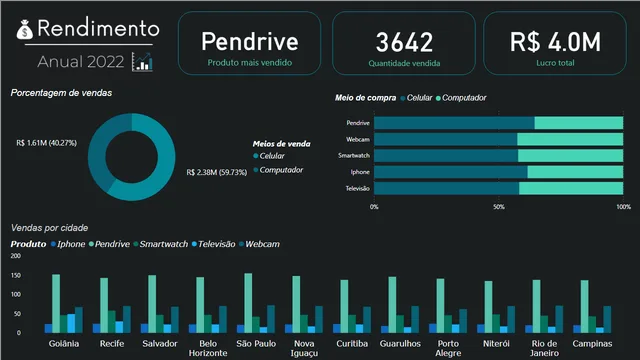Click the Smartwatch entry in Produto legend

coord(160,244)
